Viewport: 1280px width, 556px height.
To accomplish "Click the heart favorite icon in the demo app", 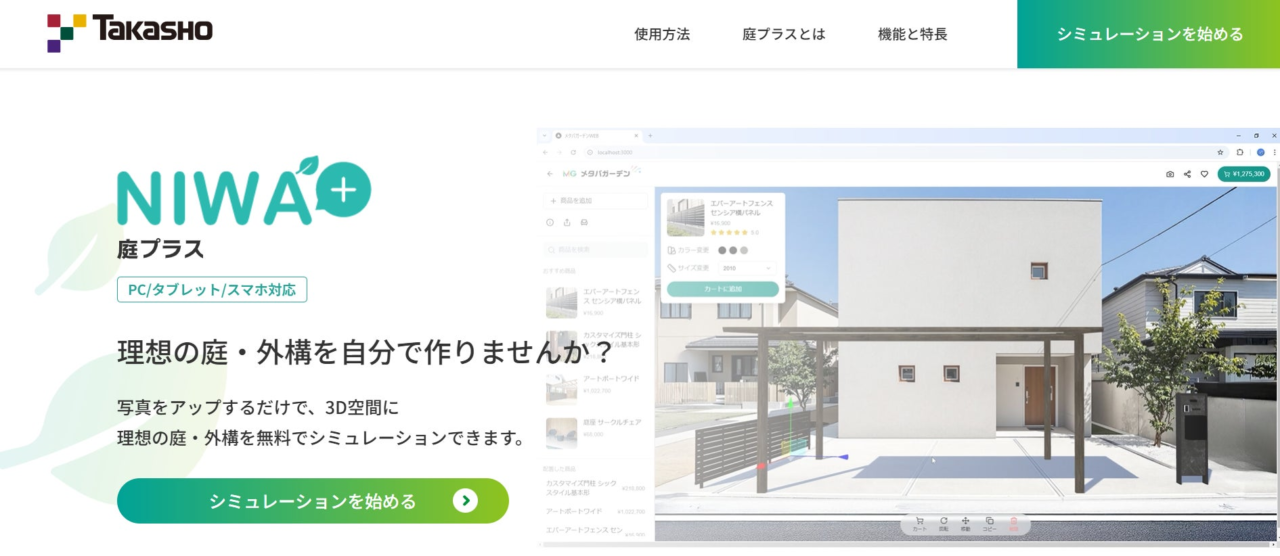I will 1204,174.
